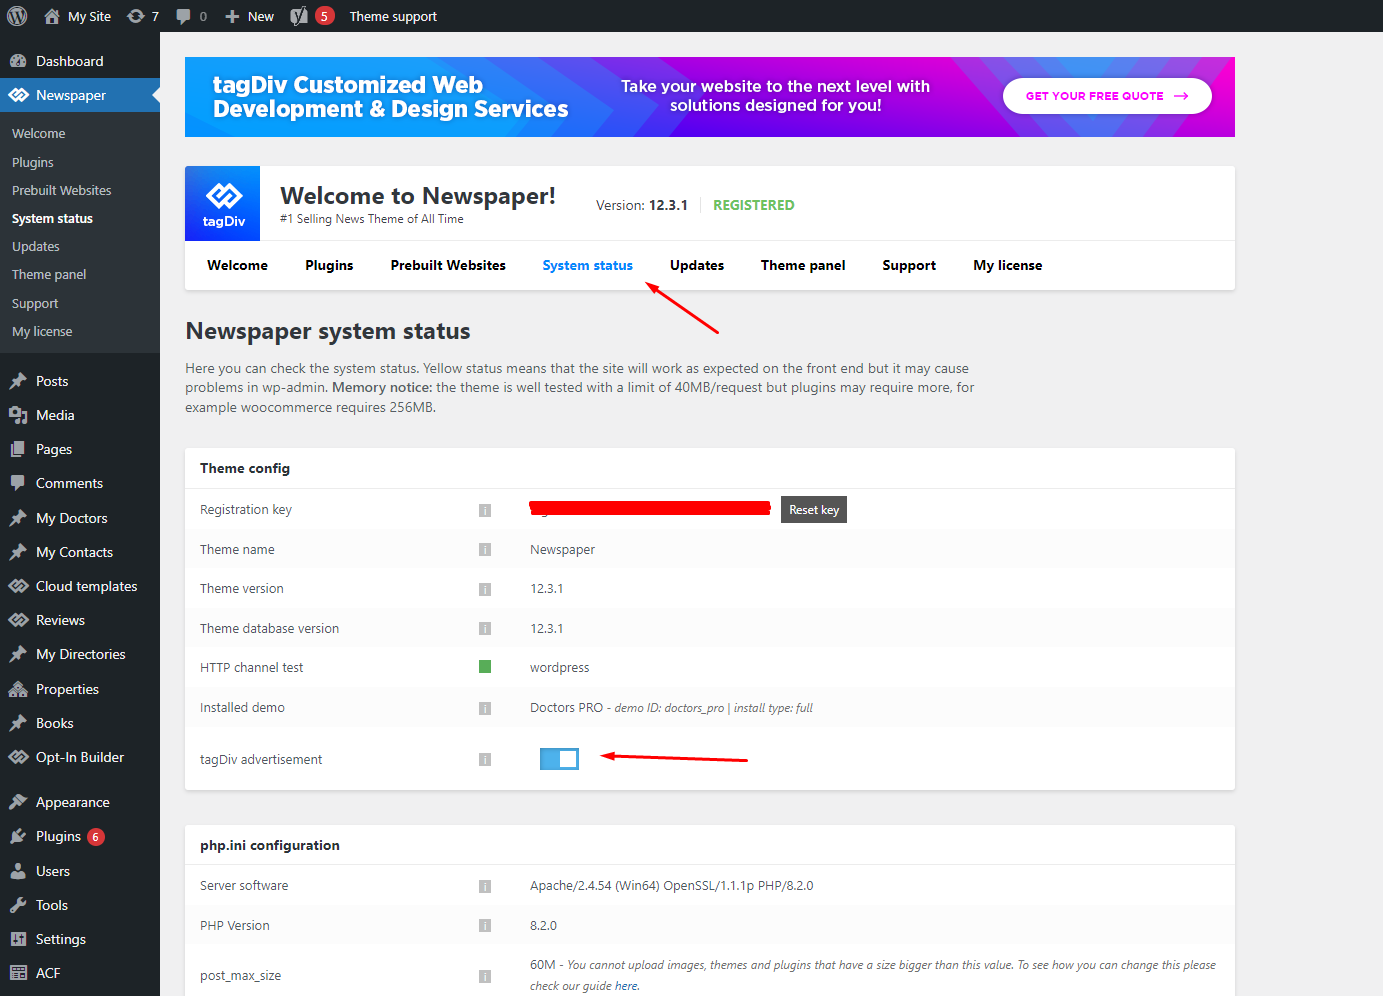1383x996 pixels.
Task: Click the WordPress logo icon in admin bar
Action: [17, 16]
